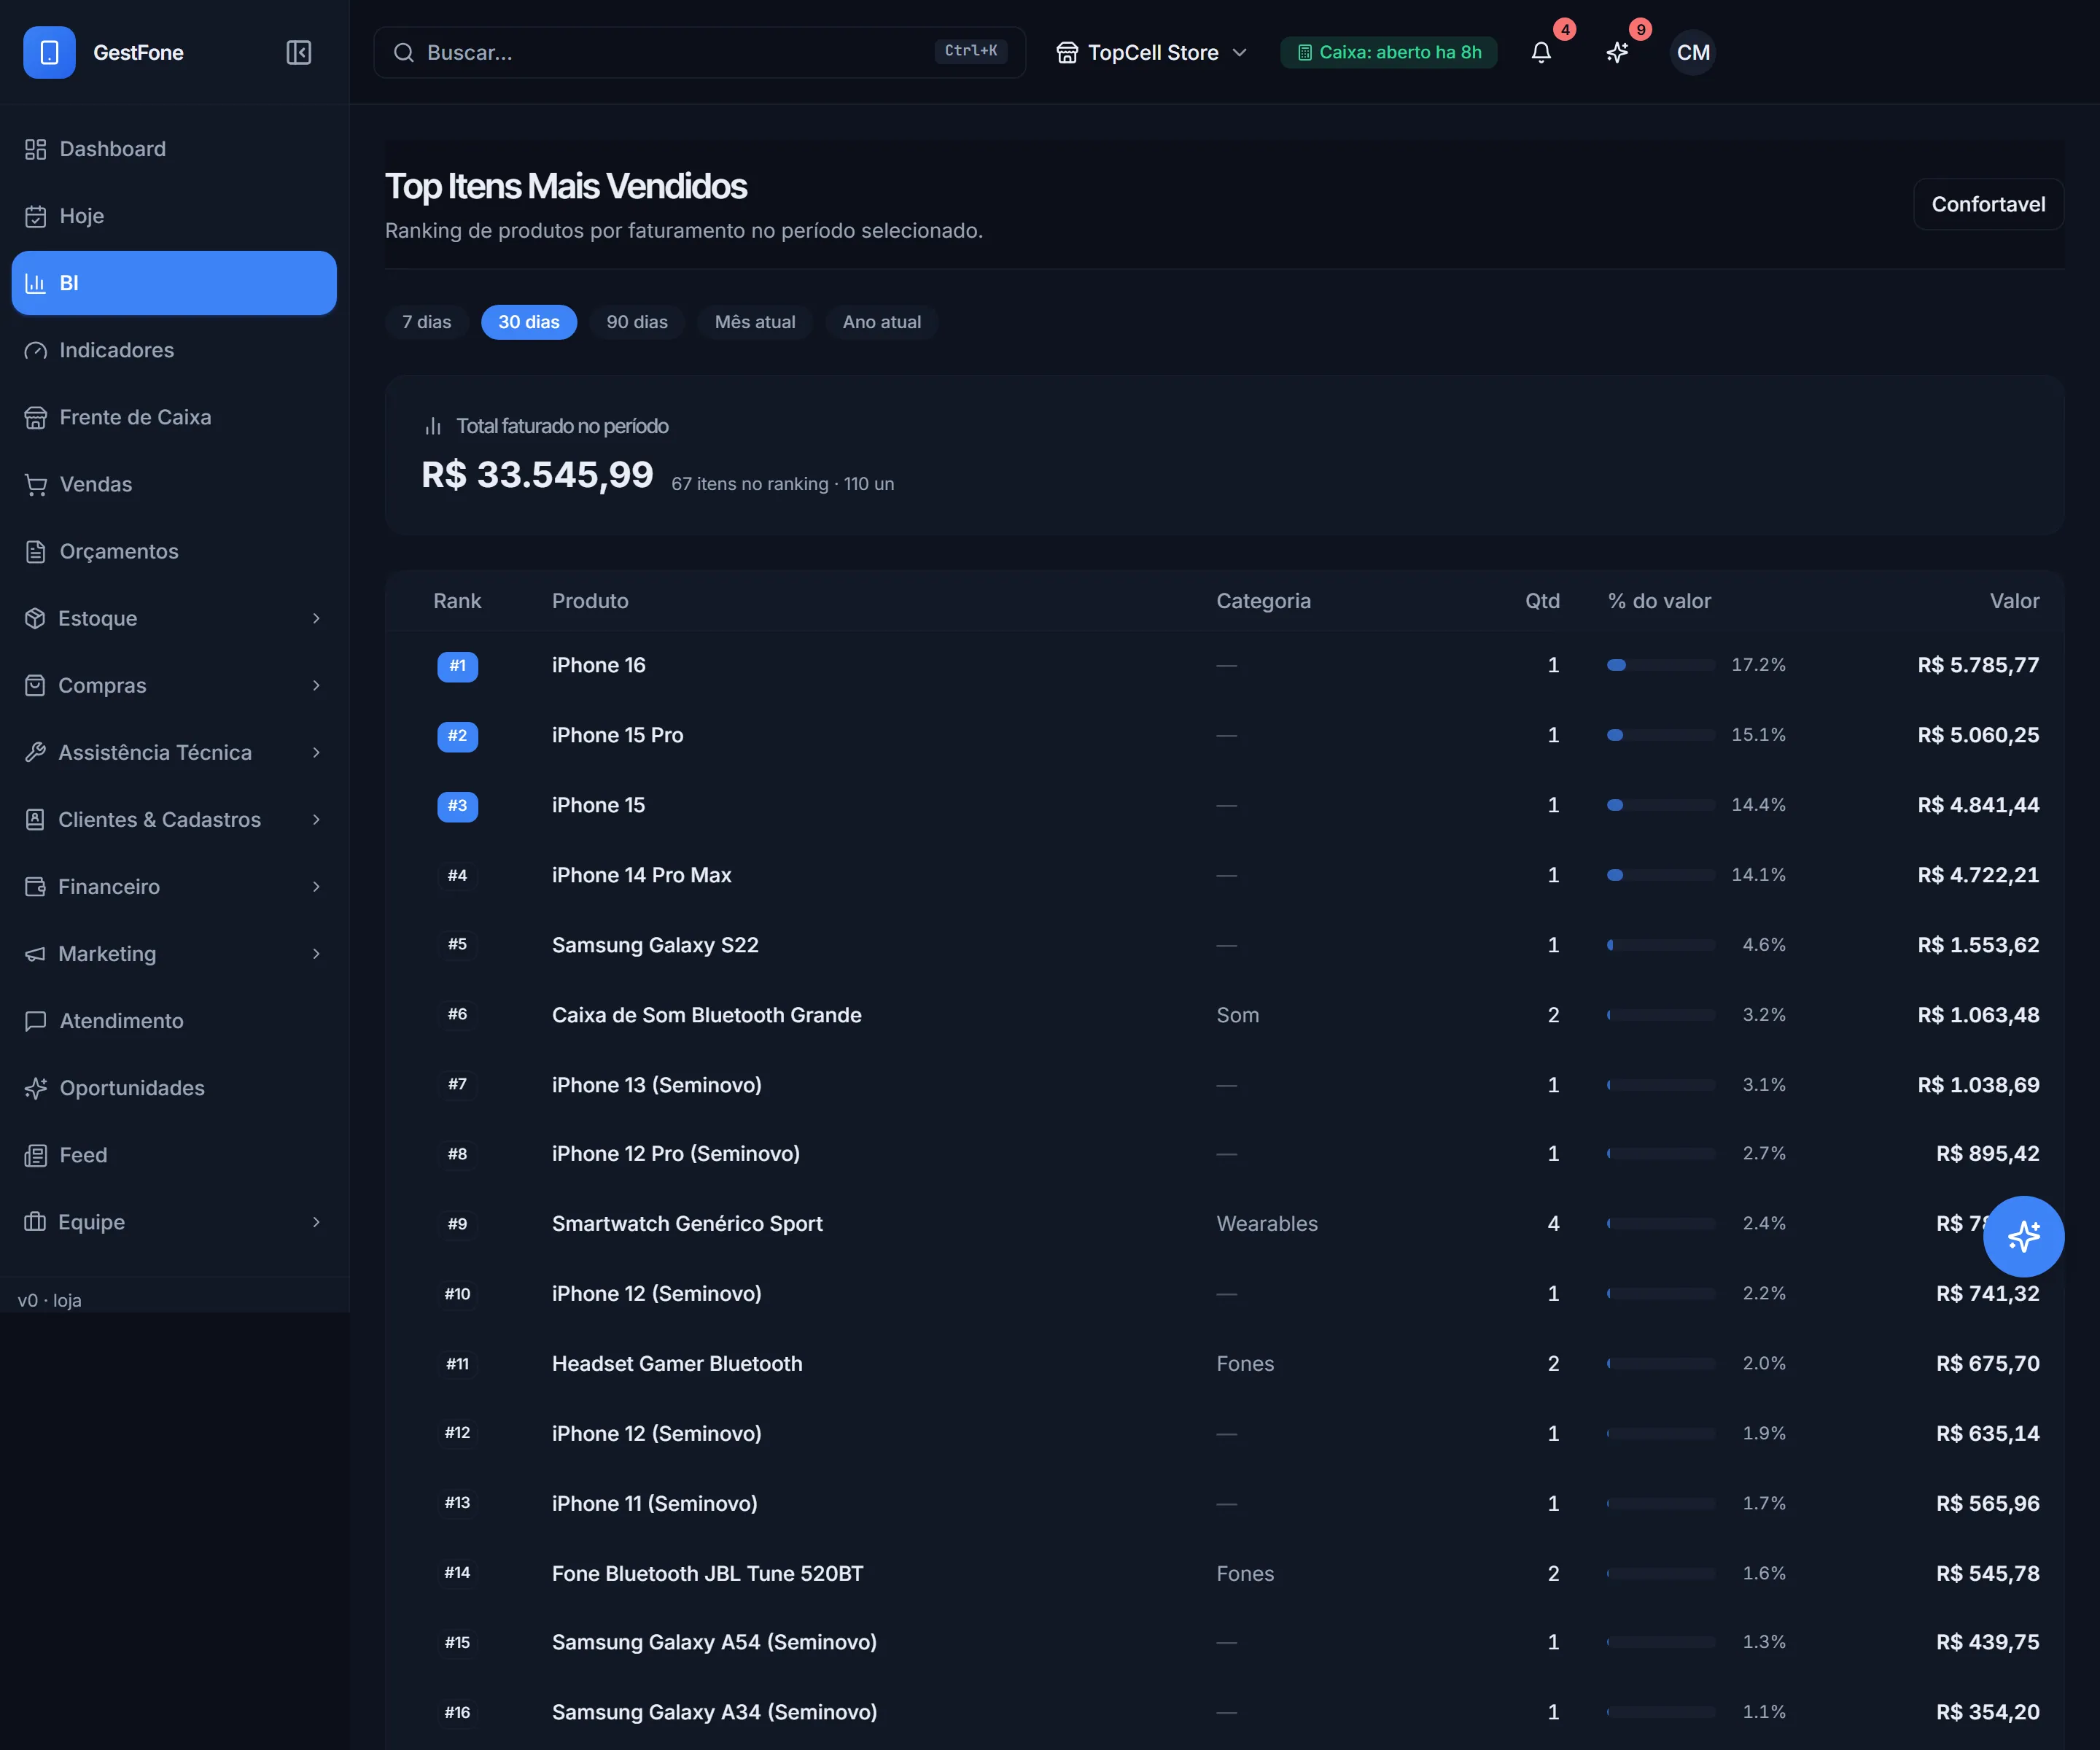Viewport: 2100px width, 1750px height.
Task: Select the 90 dias period filter
Action: coord(637,322)
